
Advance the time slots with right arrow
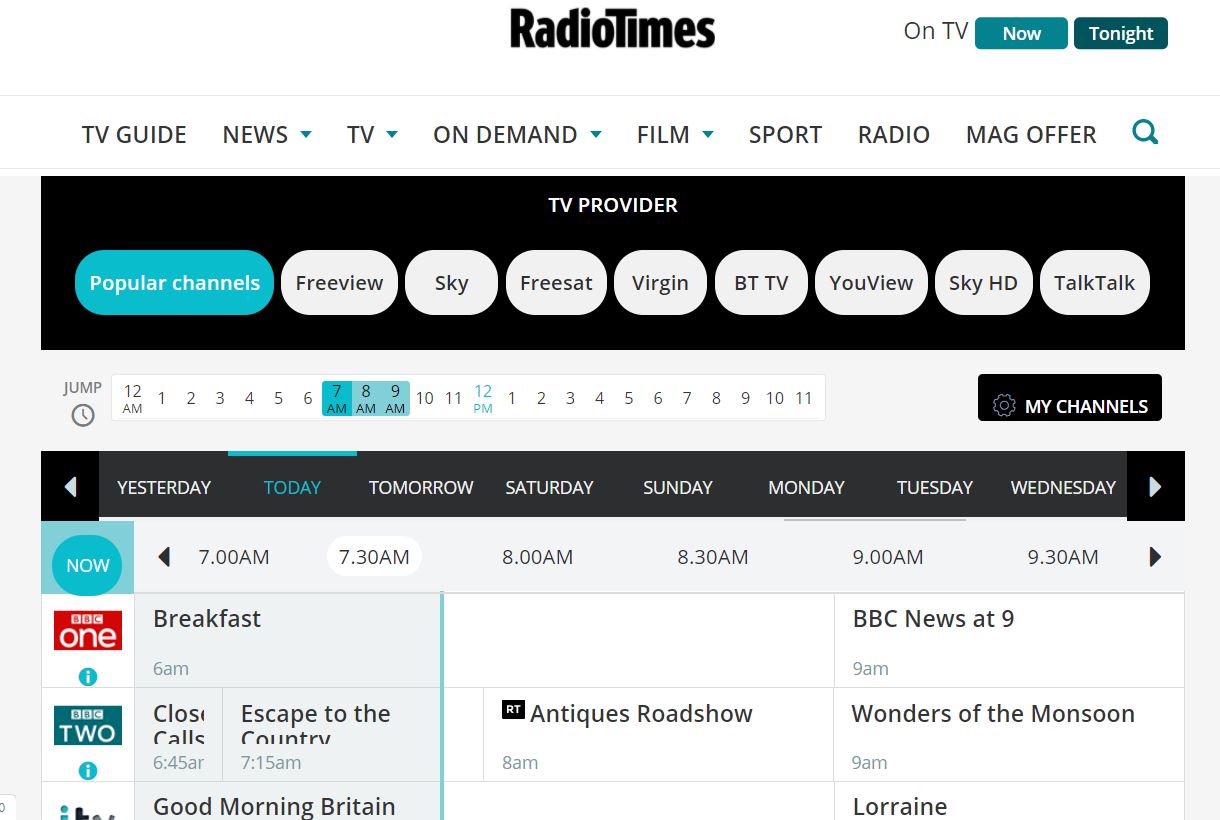(1155, 557)
